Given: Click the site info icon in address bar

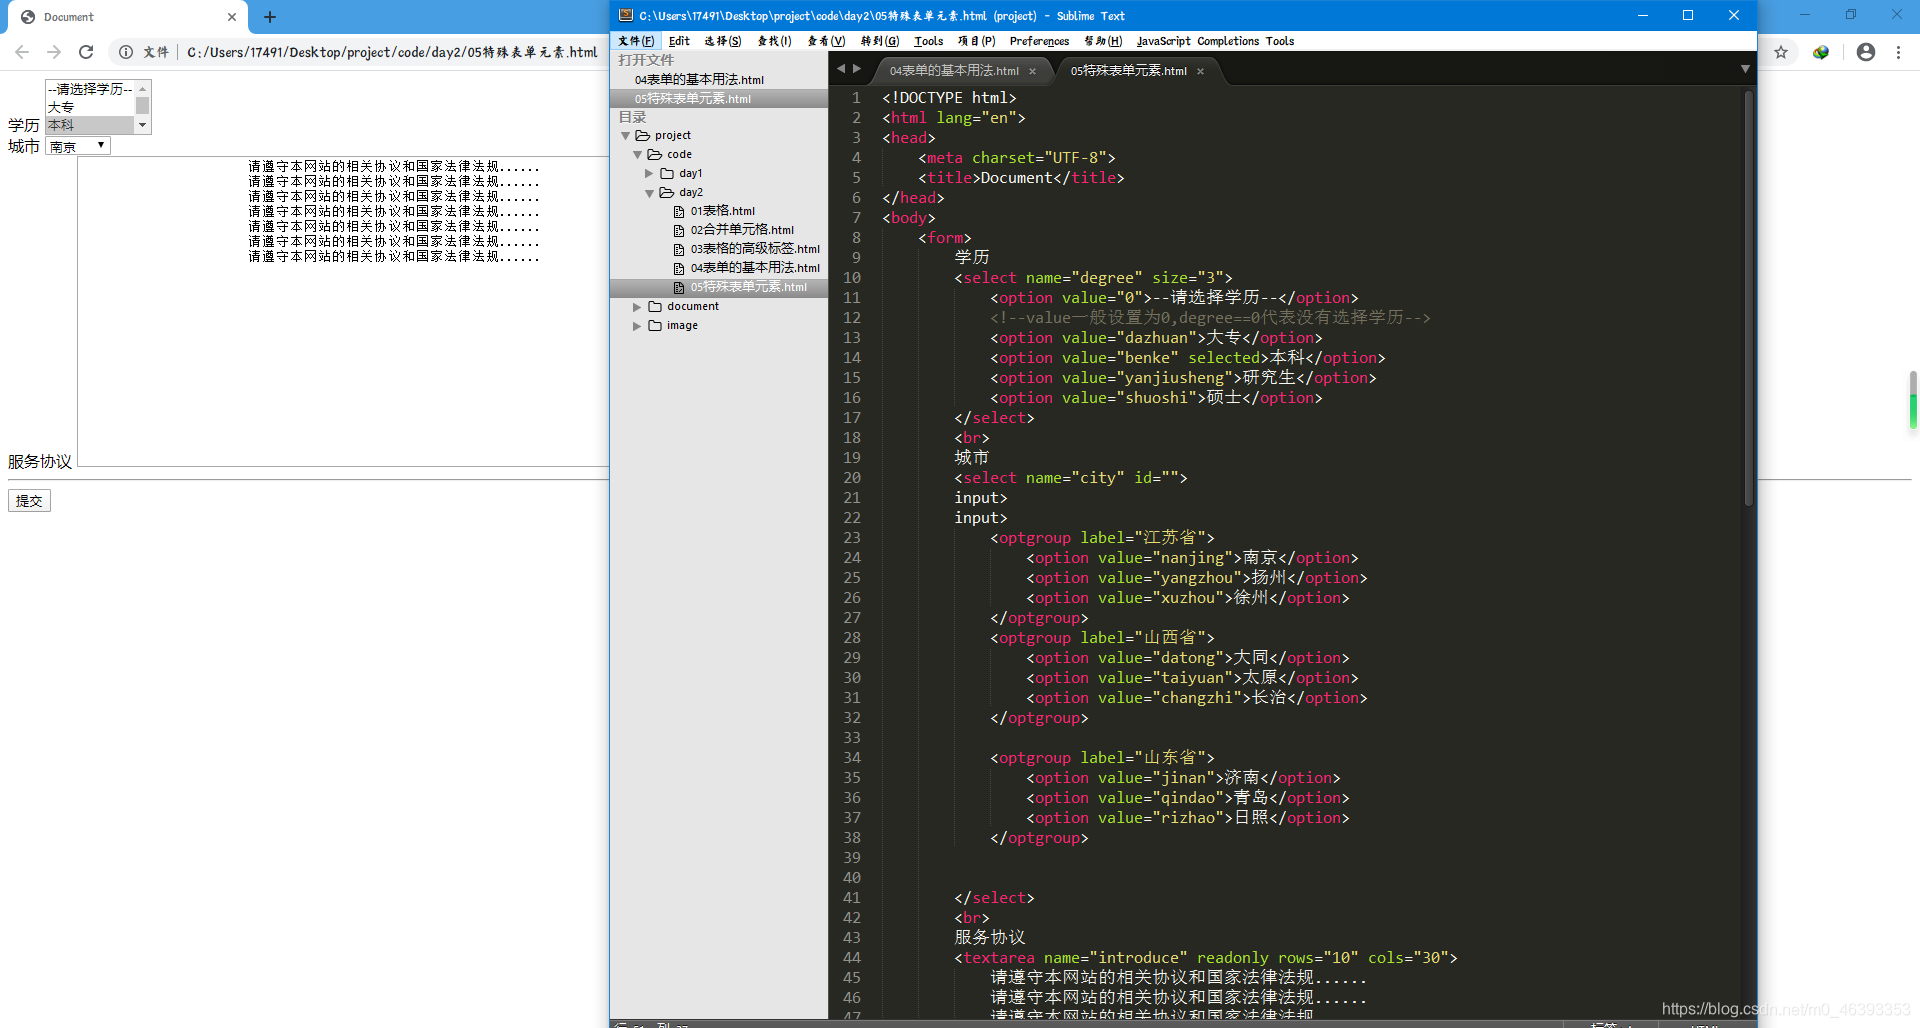Looking at the screenshot, I should [x=126, y=52].
